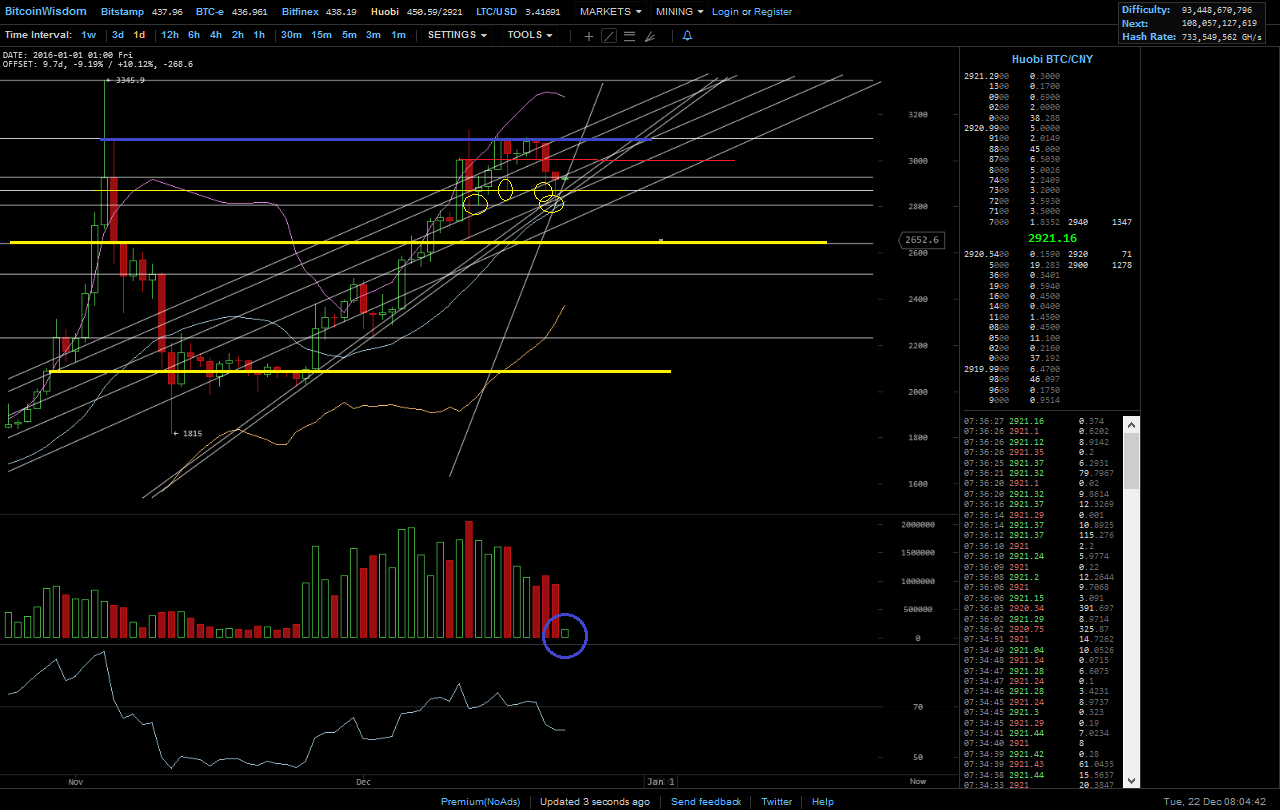The width and height of the screenshot is (1280, 810).
Task: Click the ask row with 38.288 volume
Action: point(1050,117)
